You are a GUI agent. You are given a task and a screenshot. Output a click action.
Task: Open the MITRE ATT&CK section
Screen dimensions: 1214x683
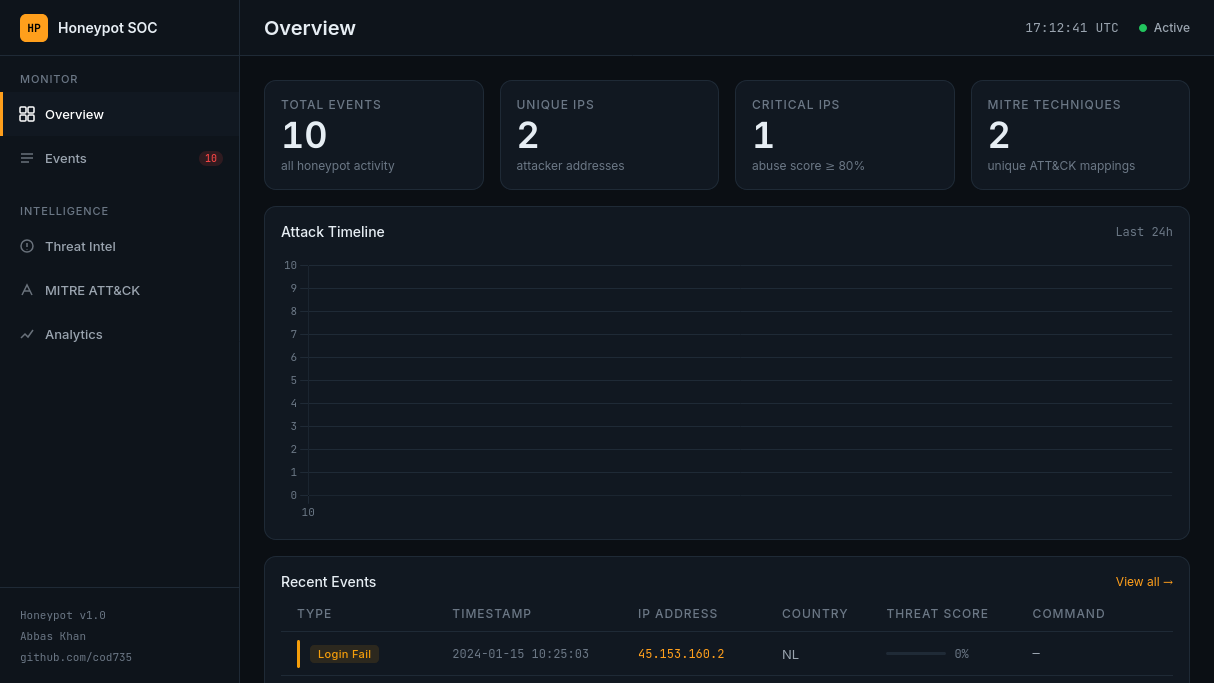point(92,290)
